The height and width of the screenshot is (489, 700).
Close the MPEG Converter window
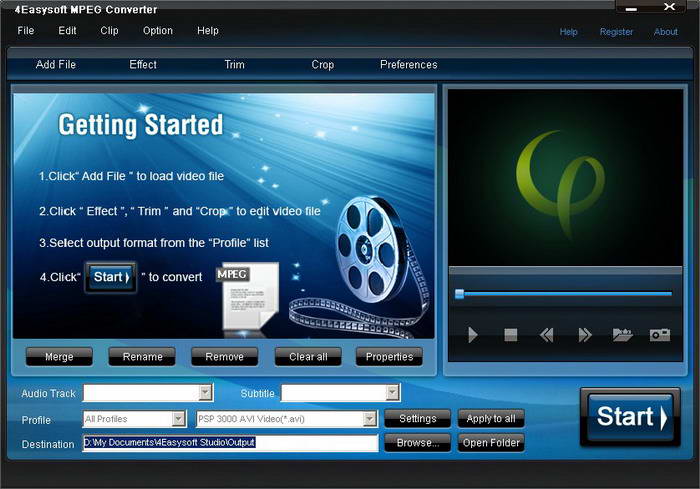click(669, 7)
